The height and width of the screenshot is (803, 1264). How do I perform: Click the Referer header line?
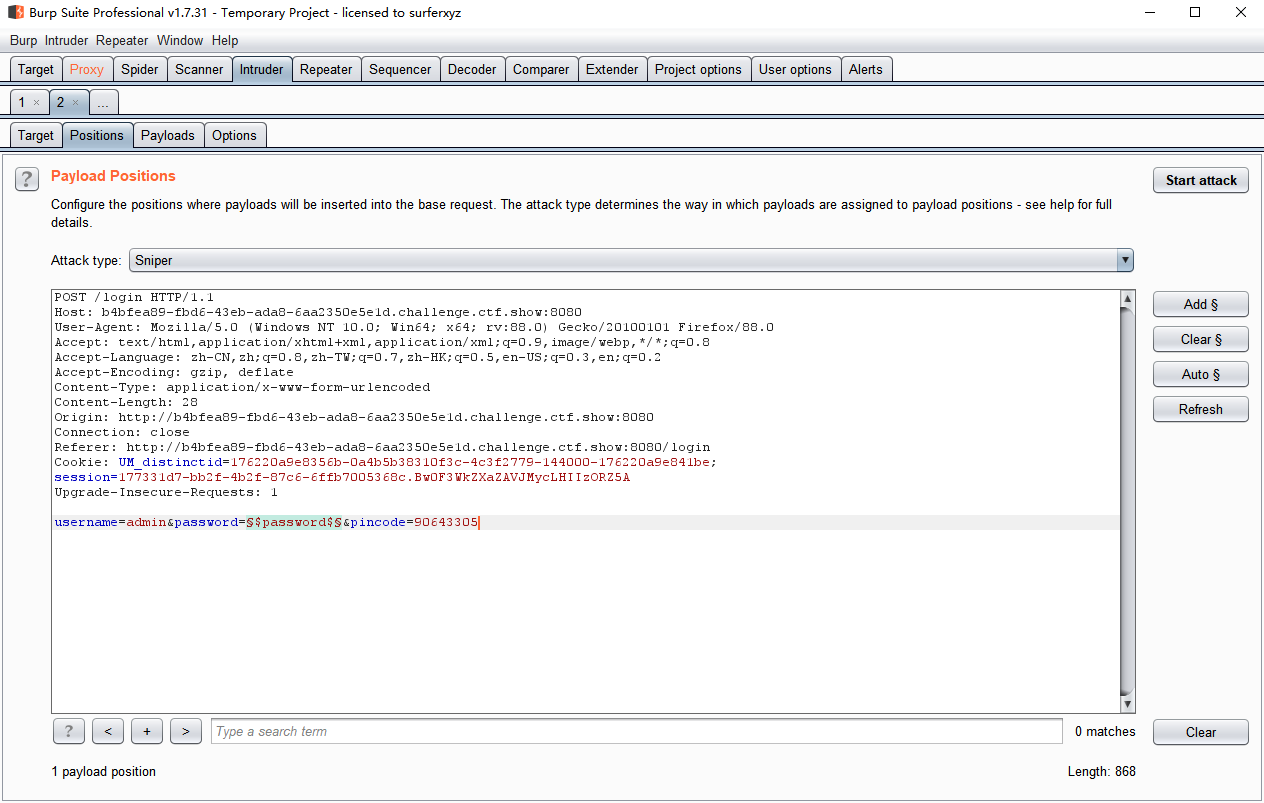(x=382, y=447)
